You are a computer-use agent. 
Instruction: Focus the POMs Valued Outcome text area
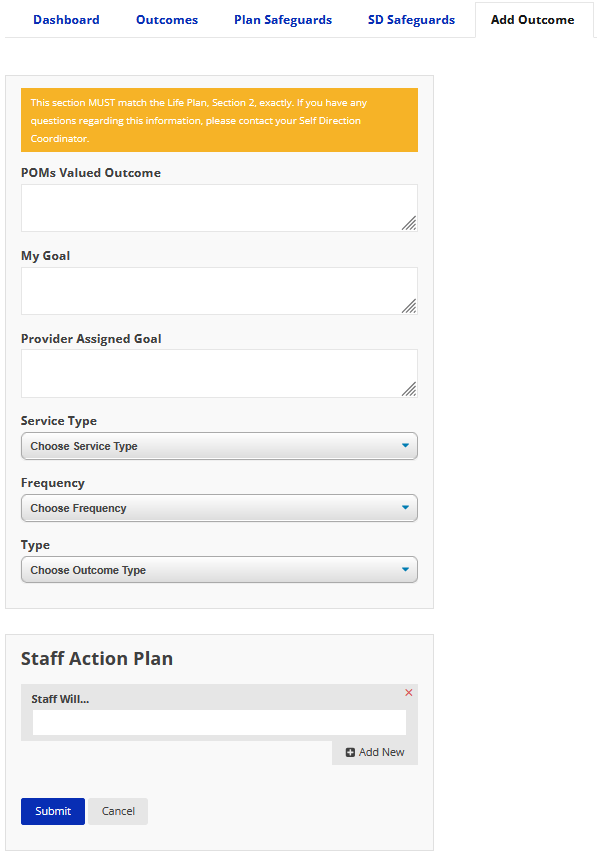220,208
